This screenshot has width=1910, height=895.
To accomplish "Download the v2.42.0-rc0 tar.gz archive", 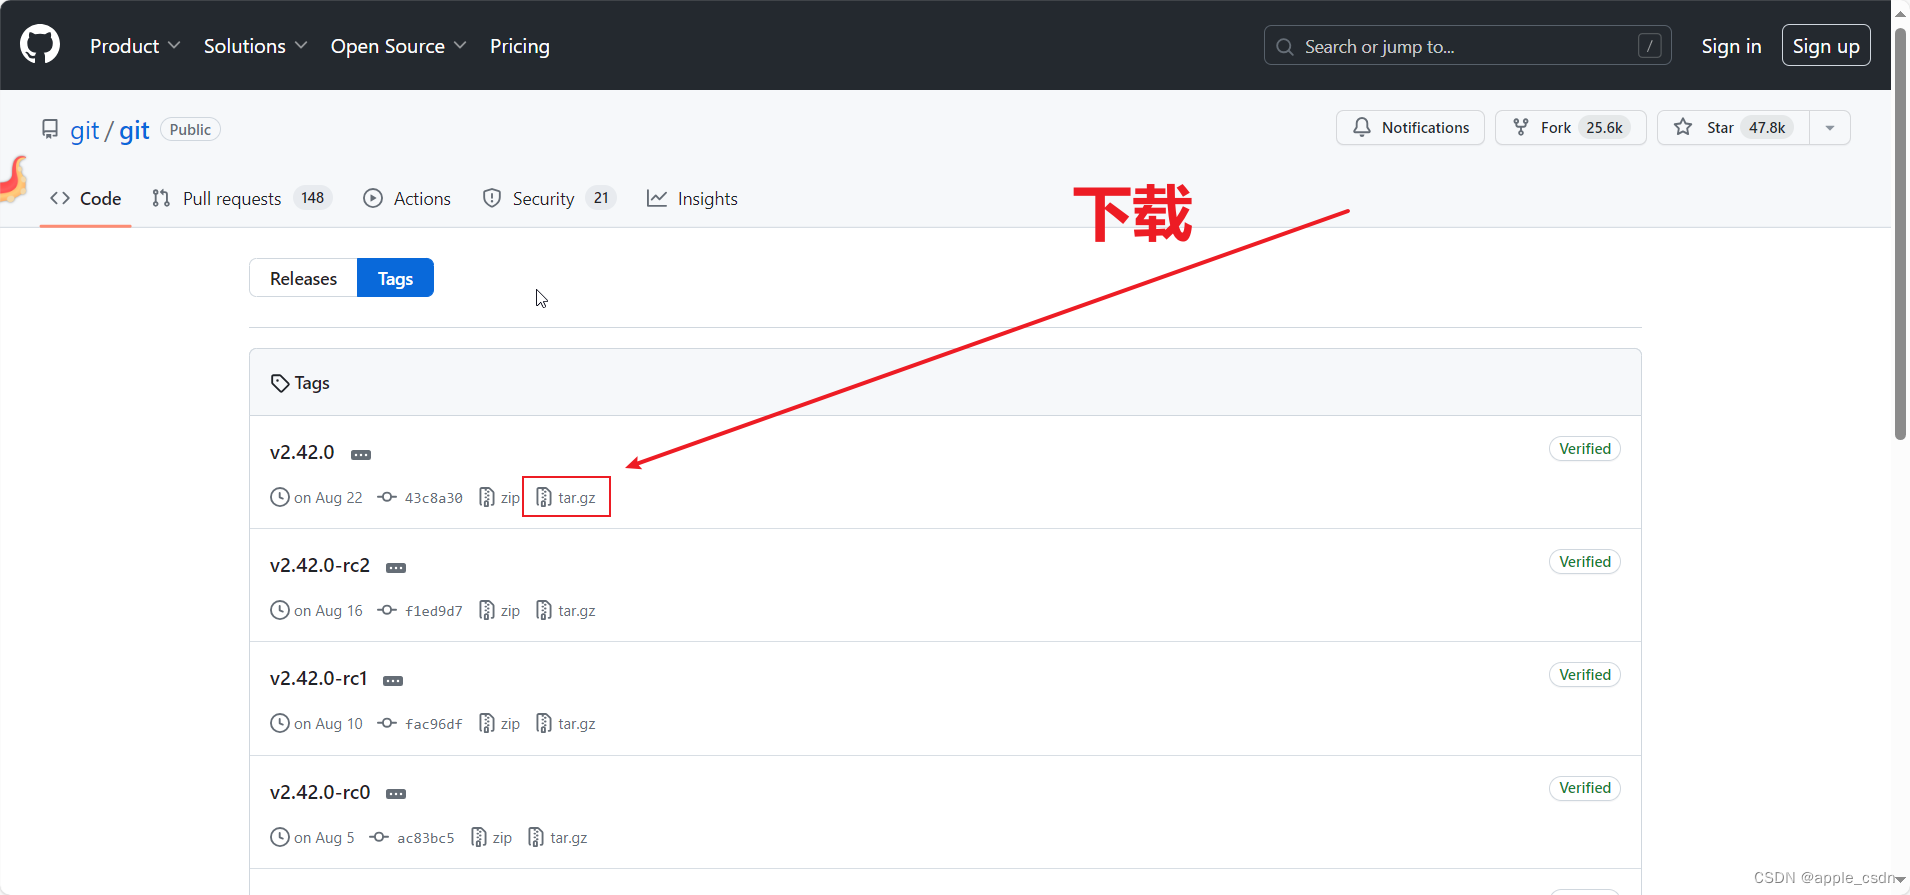I will [x=558, y=837].
